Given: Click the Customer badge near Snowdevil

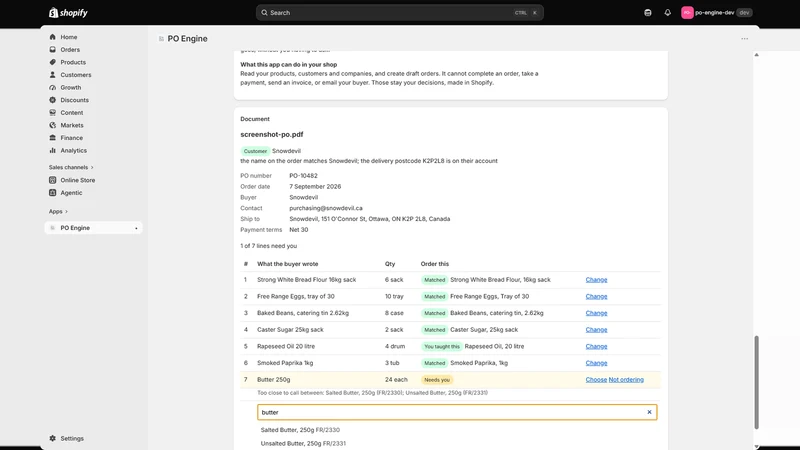Looking at the screenshot, I should (255, 151).
